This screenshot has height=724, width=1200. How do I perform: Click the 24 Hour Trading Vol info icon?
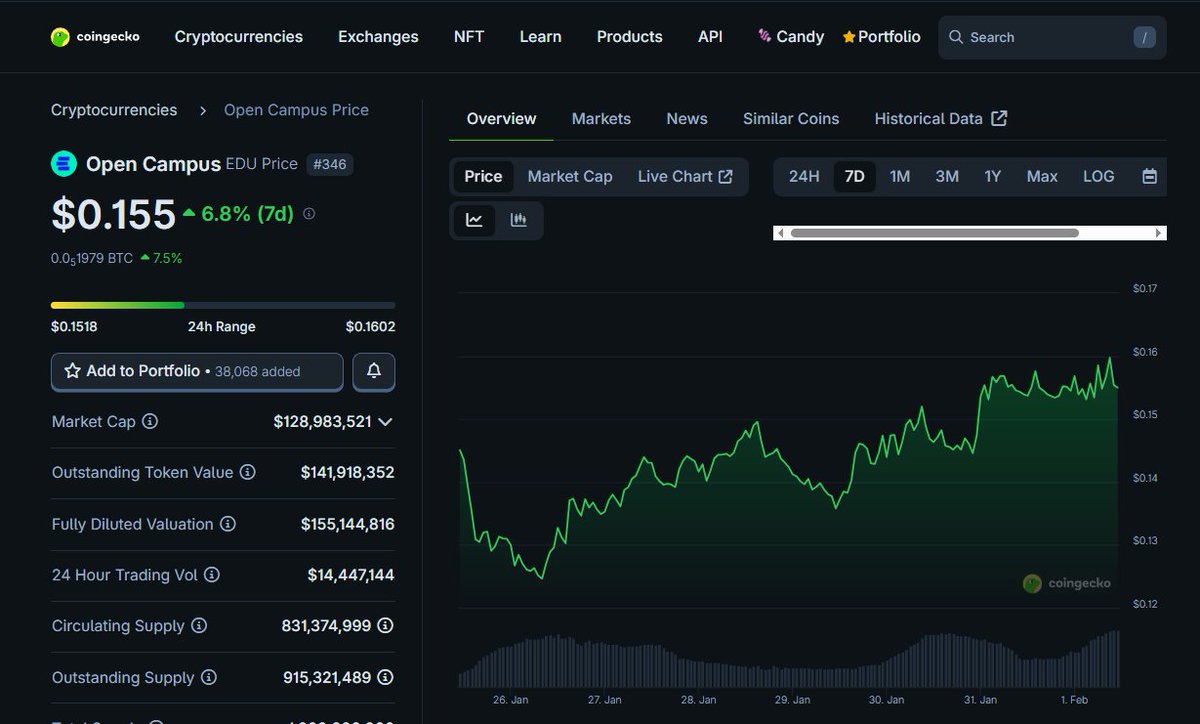pyautogui.click(x=212, y=575)
